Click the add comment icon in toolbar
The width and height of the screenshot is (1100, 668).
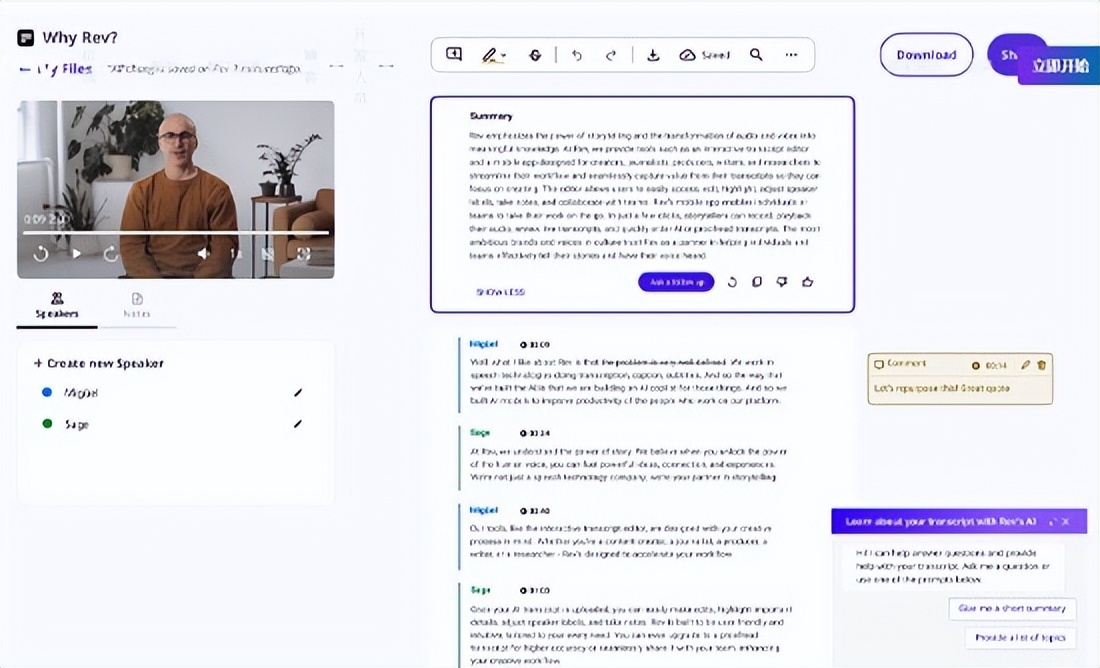[x=454, y=55]
